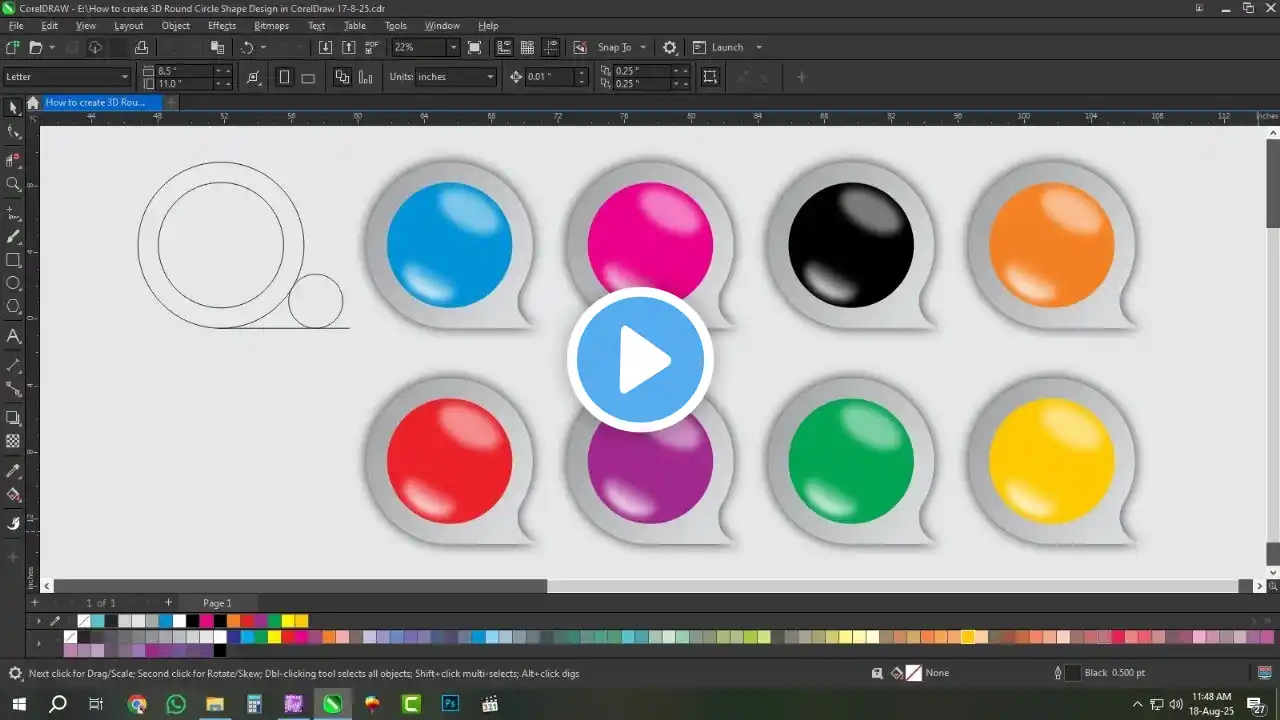Image resolution: width=1280 pixels, height=720 pixels.
Task: Expand the Letter page size dropdown
Action: click(x=124, y=77)
